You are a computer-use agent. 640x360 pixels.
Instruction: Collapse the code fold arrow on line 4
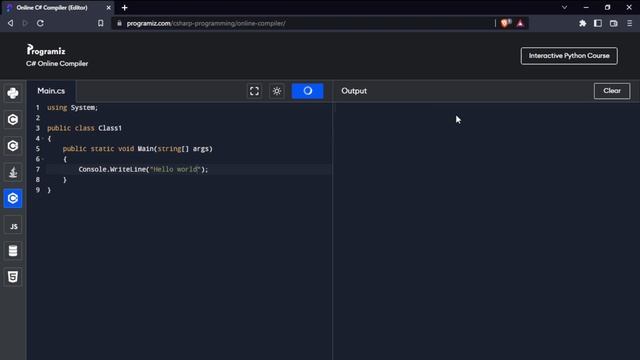click(43, 139)
